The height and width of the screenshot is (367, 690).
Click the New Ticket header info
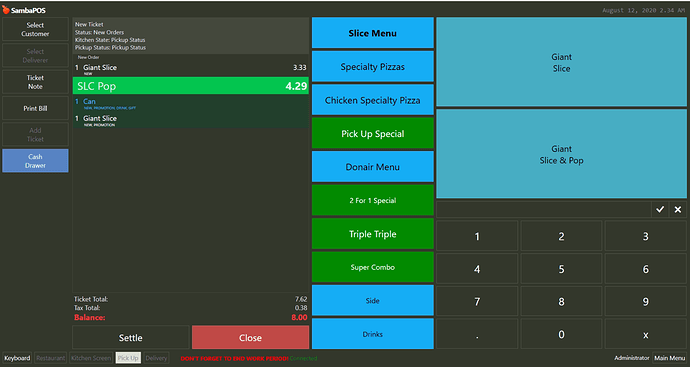coord(191,36)
